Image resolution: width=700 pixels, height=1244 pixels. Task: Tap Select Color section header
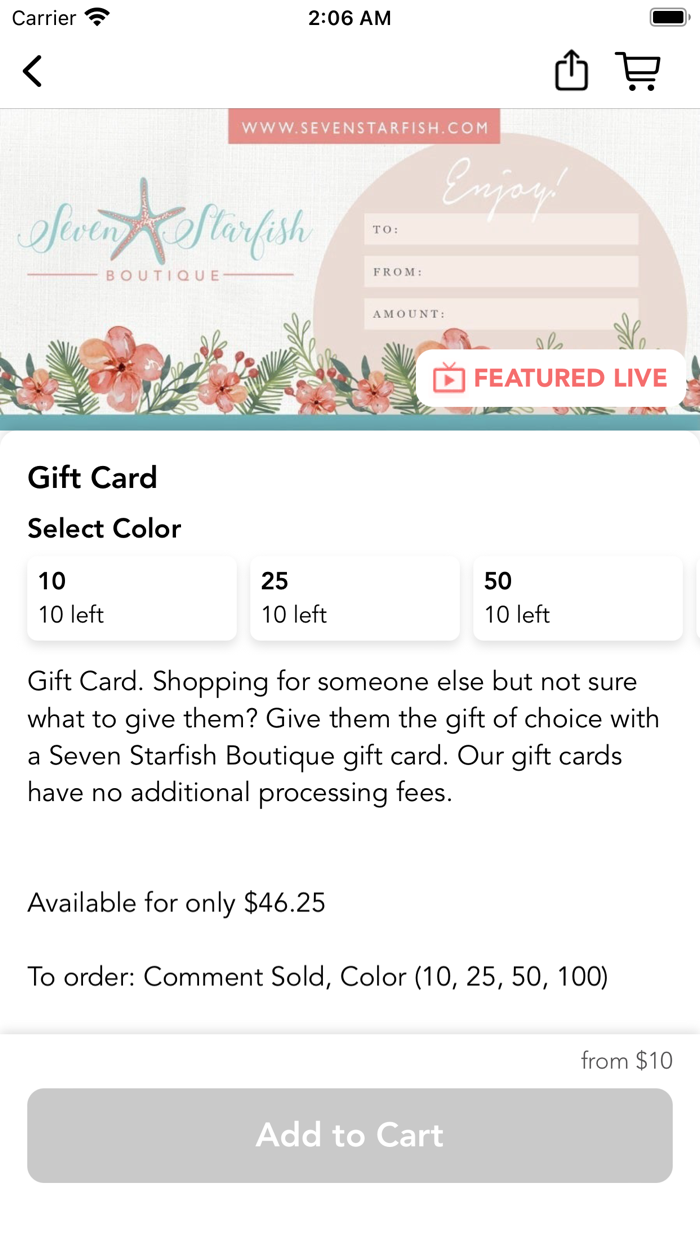coord(104,528)
